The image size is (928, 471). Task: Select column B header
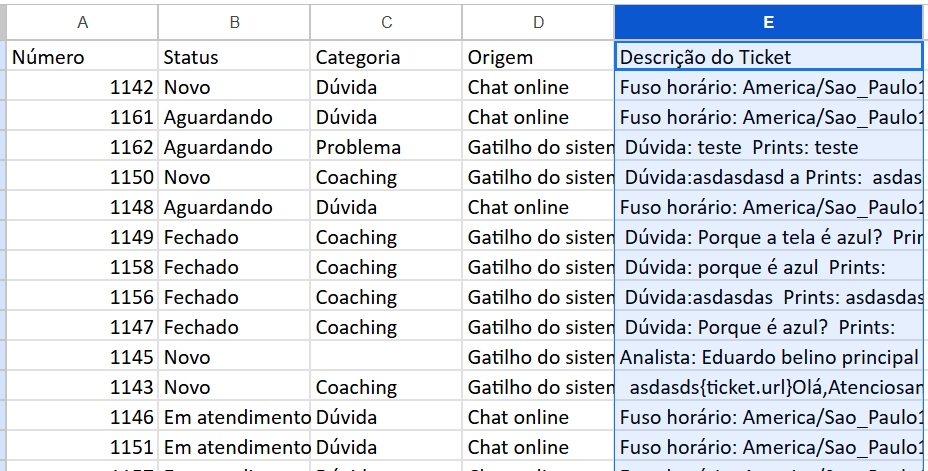coord(234,22)
